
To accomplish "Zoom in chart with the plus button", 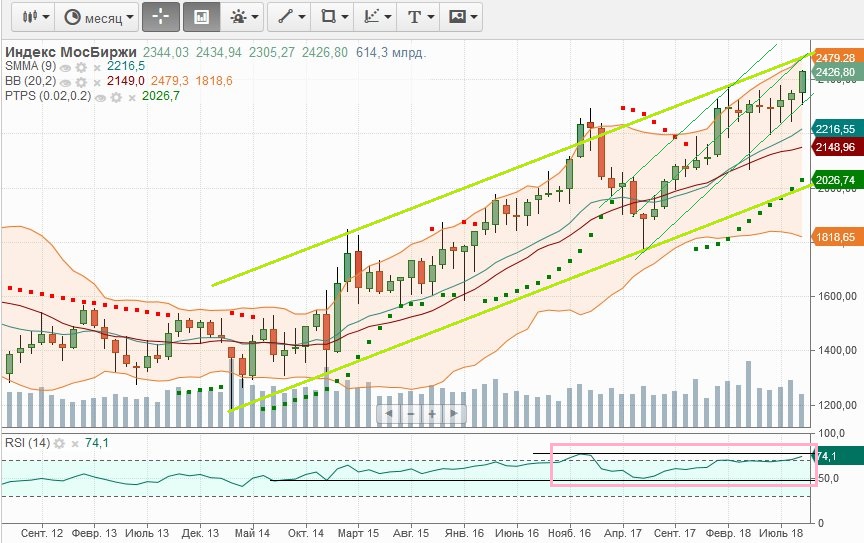I will point(433,413).
